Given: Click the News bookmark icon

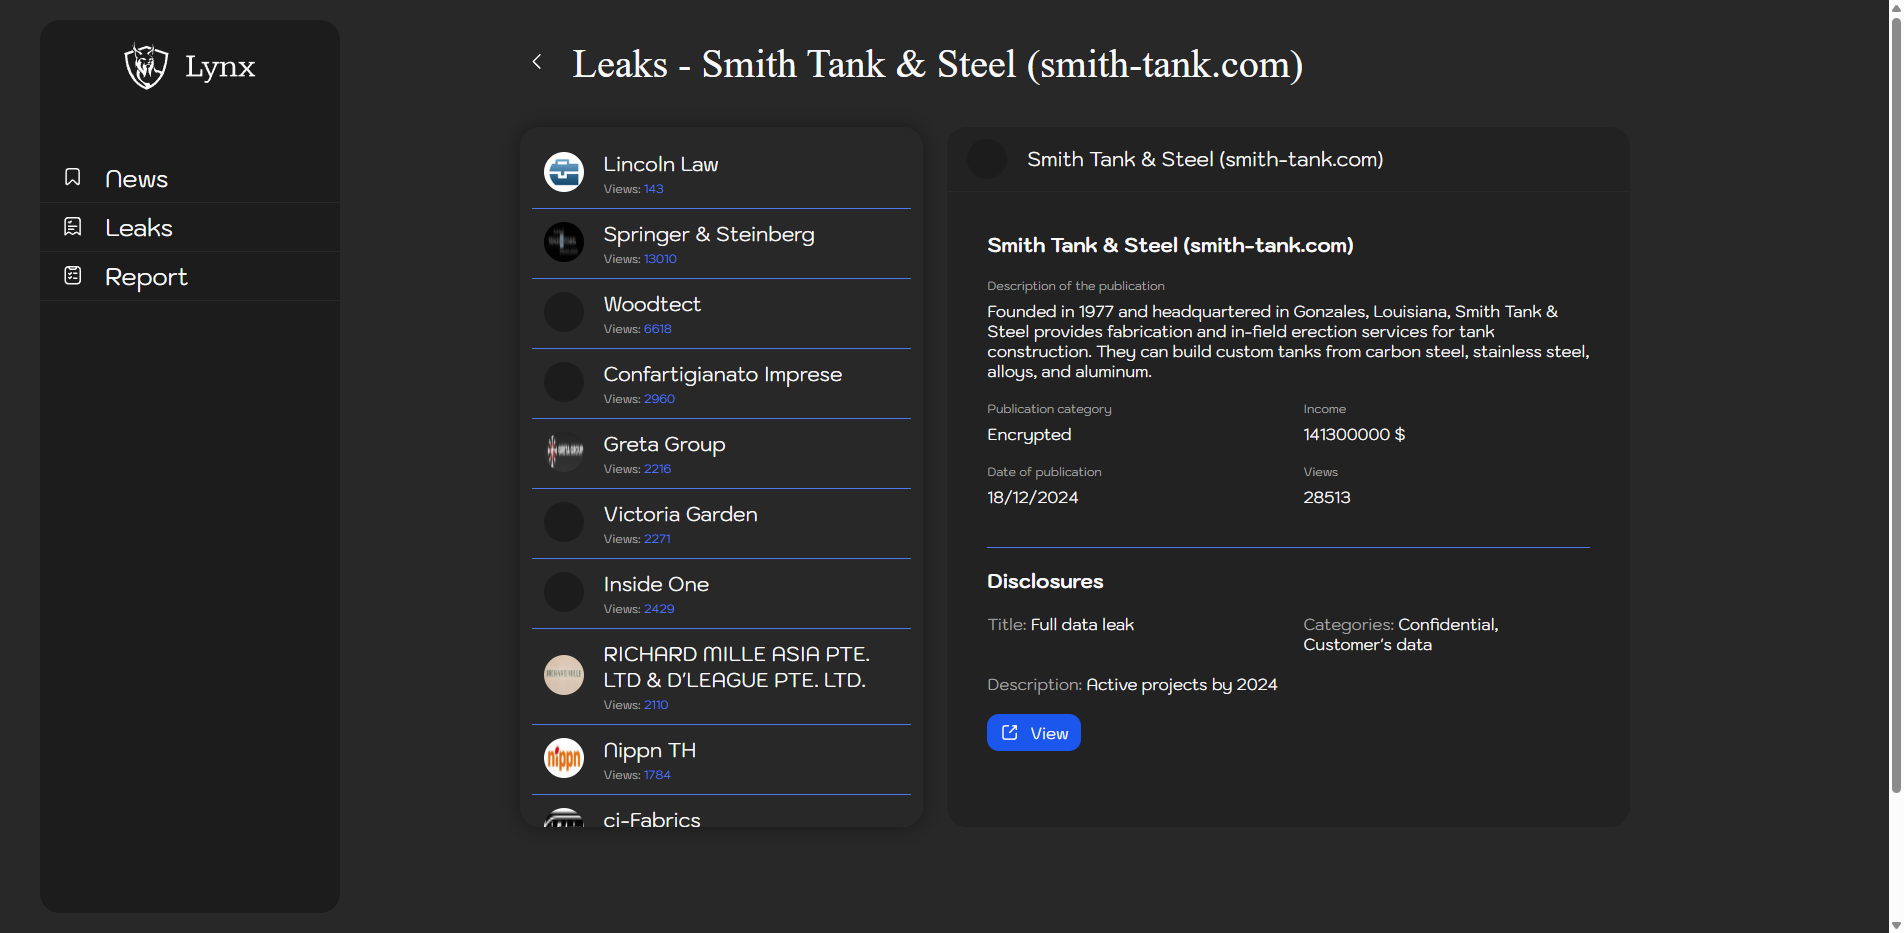Looking at the screenshot, I should [x=73, y=177].
